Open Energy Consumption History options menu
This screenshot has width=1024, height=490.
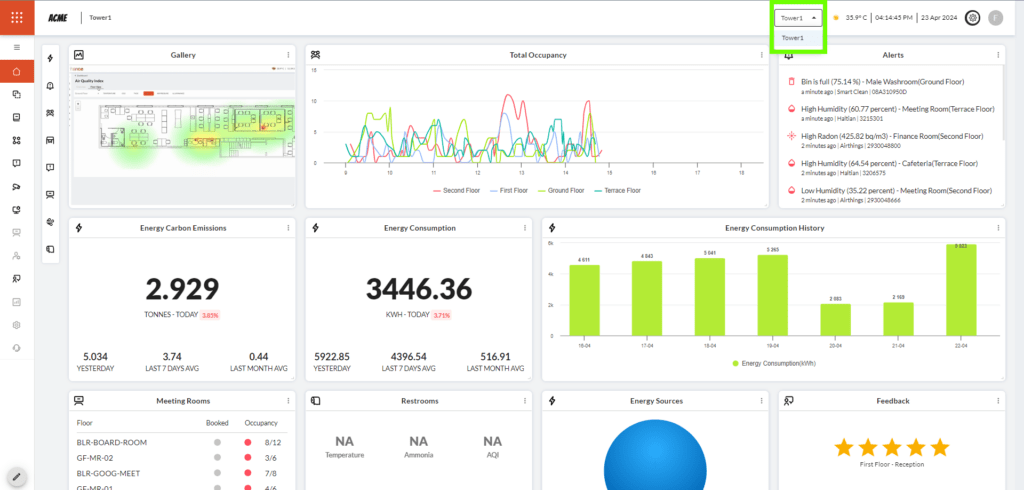pos(998,228)
